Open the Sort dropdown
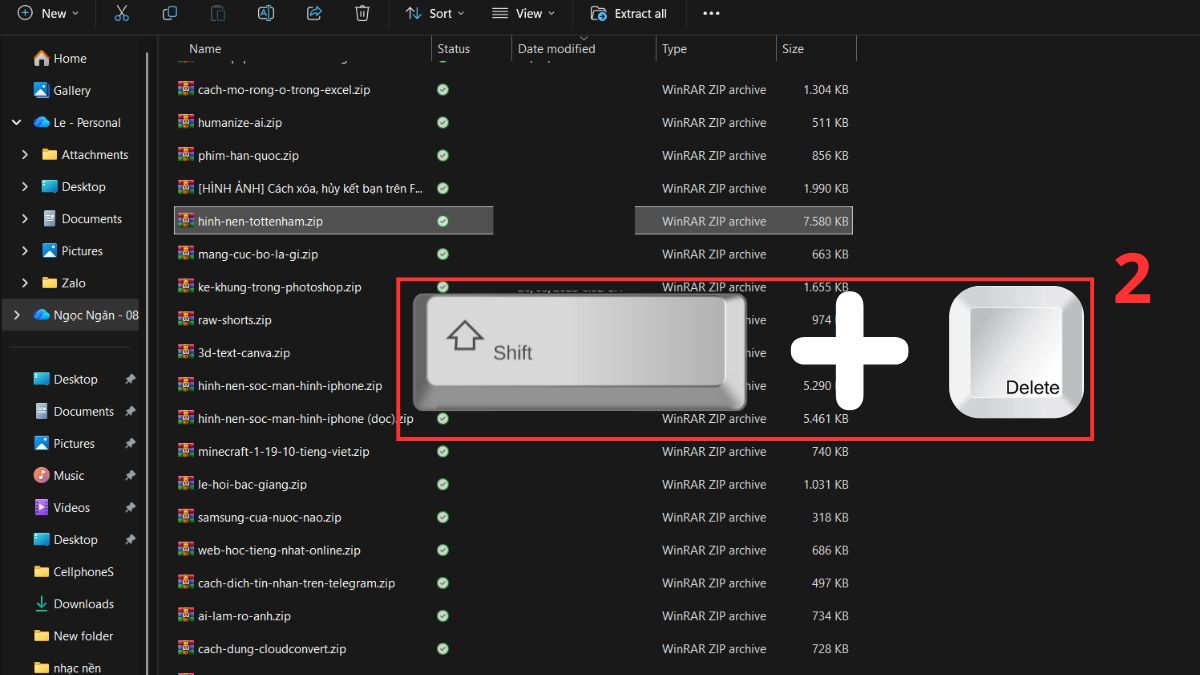The width and height of the screenshot is (1200, 675). [435, 13]
